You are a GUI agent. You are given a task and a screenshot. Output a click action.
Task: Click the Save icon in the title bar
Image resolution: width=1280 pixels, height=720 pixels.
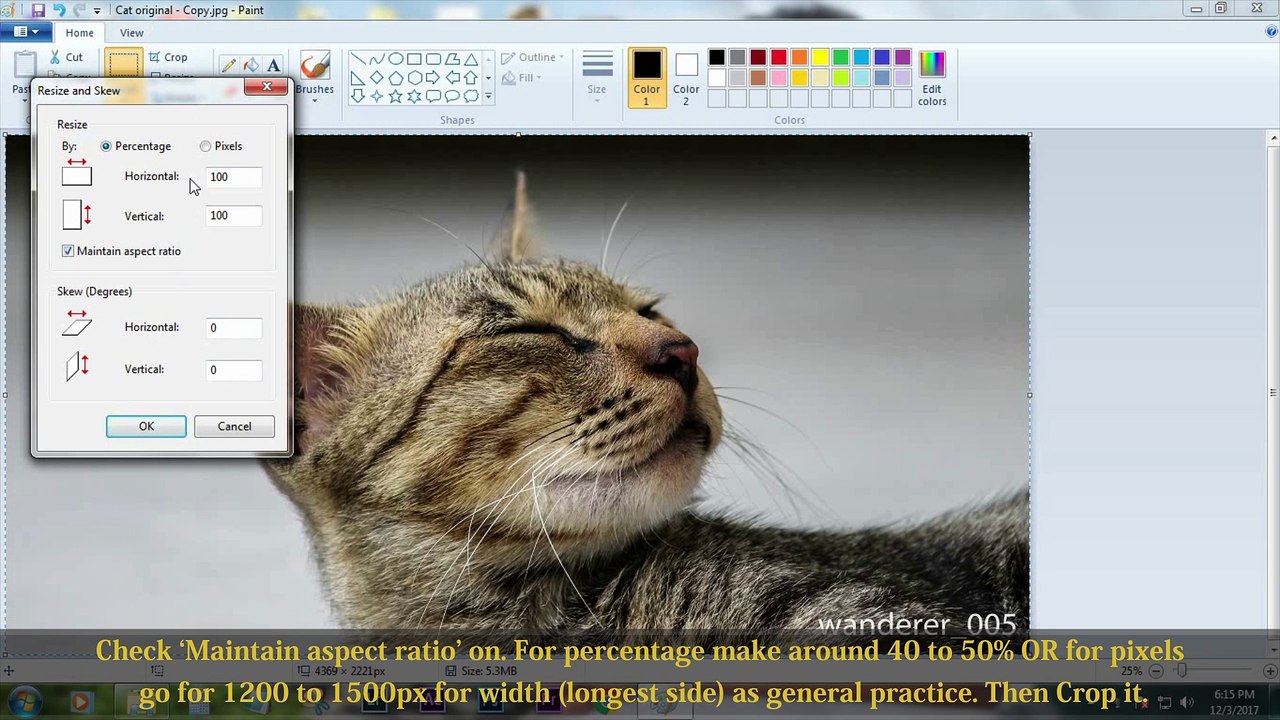pyautogui.click(x=38, y=10)
